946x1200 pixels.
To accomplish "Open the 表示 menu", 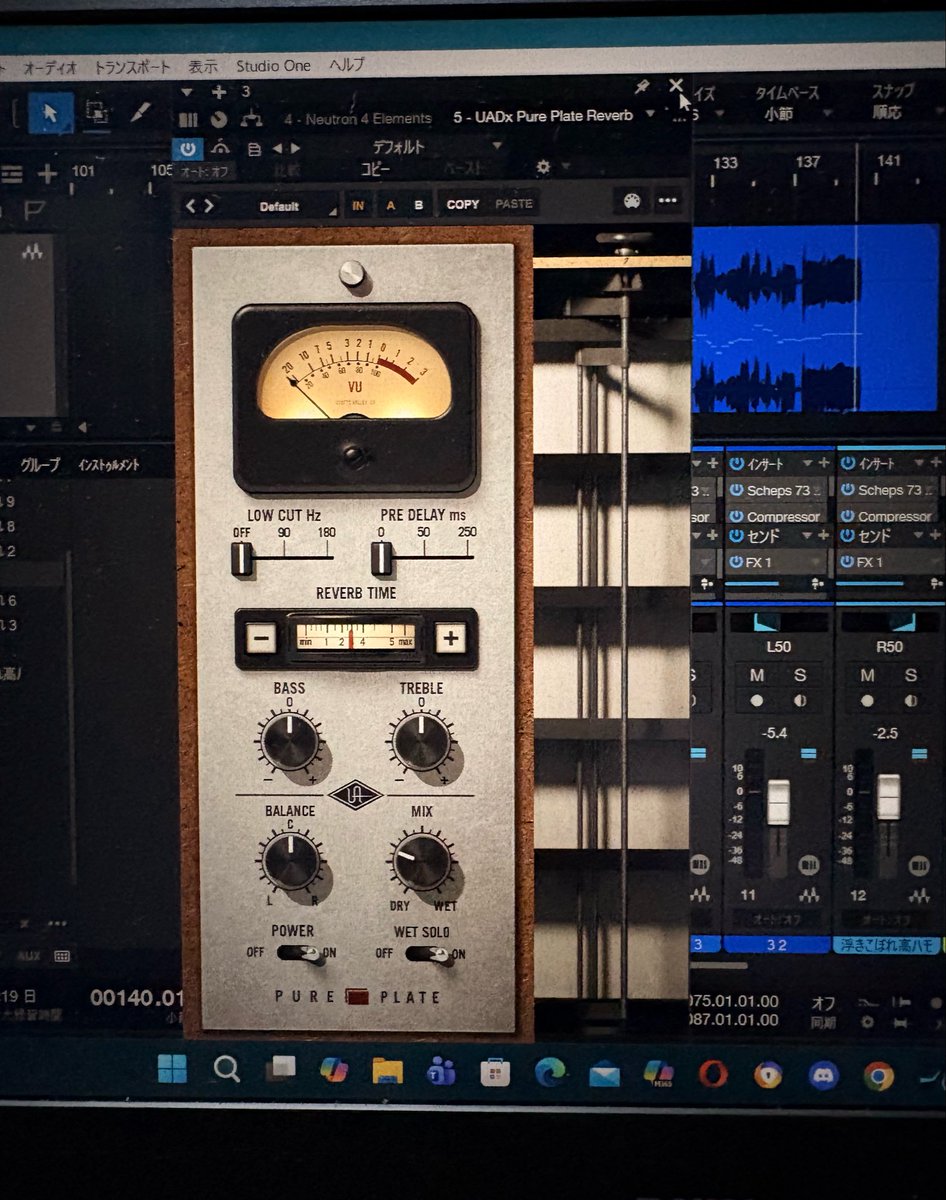I will tap(203, 66).
